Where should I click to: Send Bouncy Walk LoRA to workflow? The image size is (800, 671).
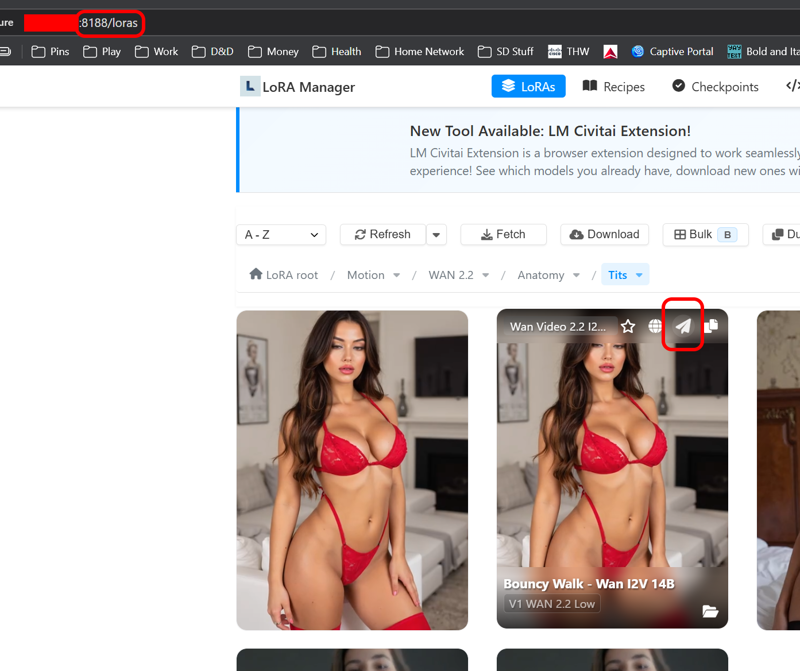tap(683, 326)
